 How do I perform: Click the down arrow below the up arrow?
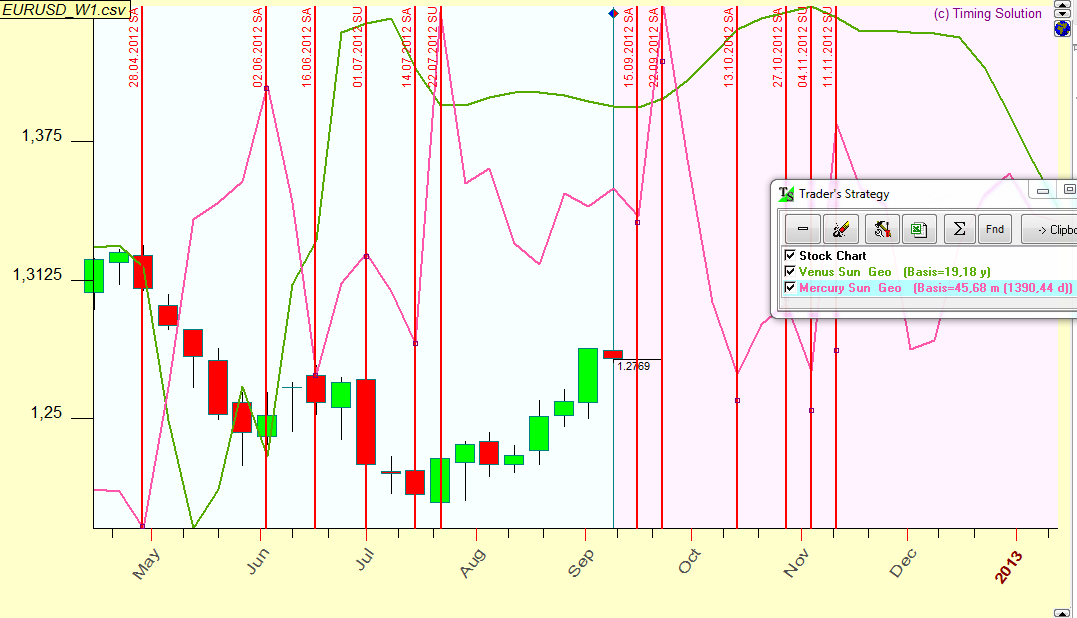[1063, 14]
